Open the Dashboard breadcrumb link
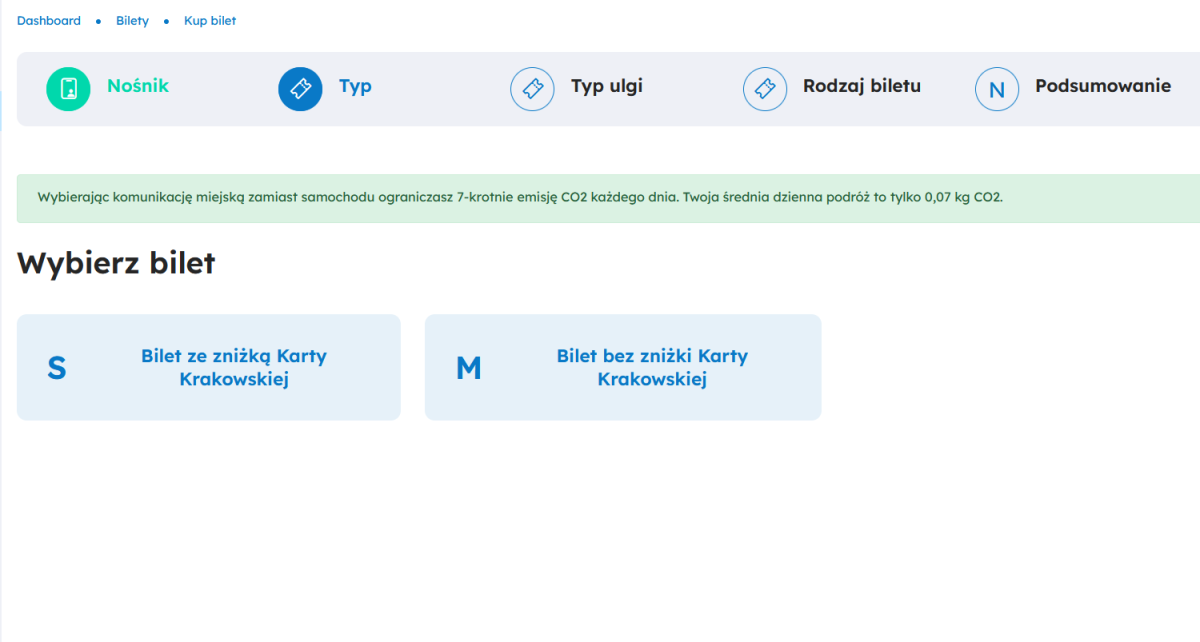The image size is (1200, 642). coord(49,21)
